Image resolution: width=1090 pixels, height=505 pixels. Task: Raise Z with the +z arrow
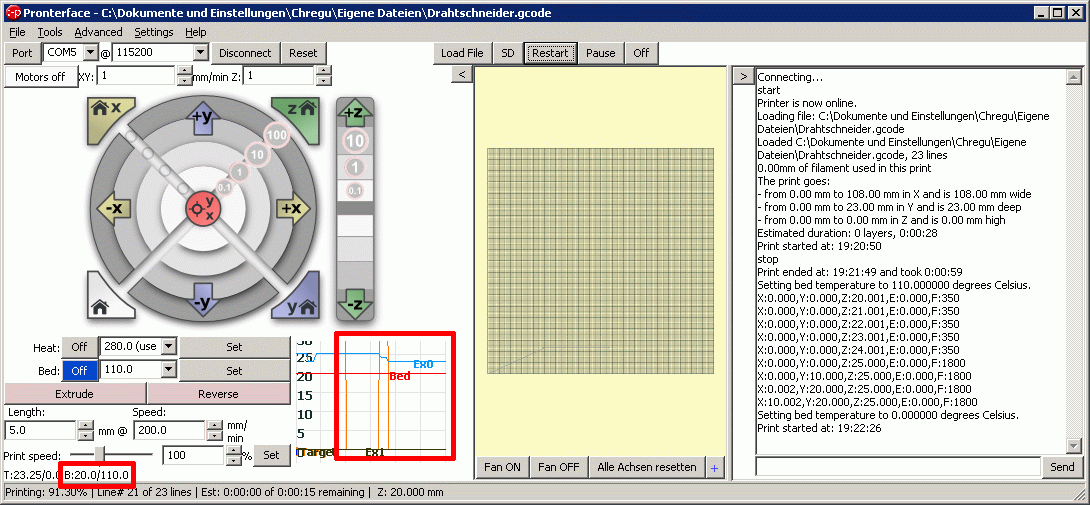[x=355, y=113]
